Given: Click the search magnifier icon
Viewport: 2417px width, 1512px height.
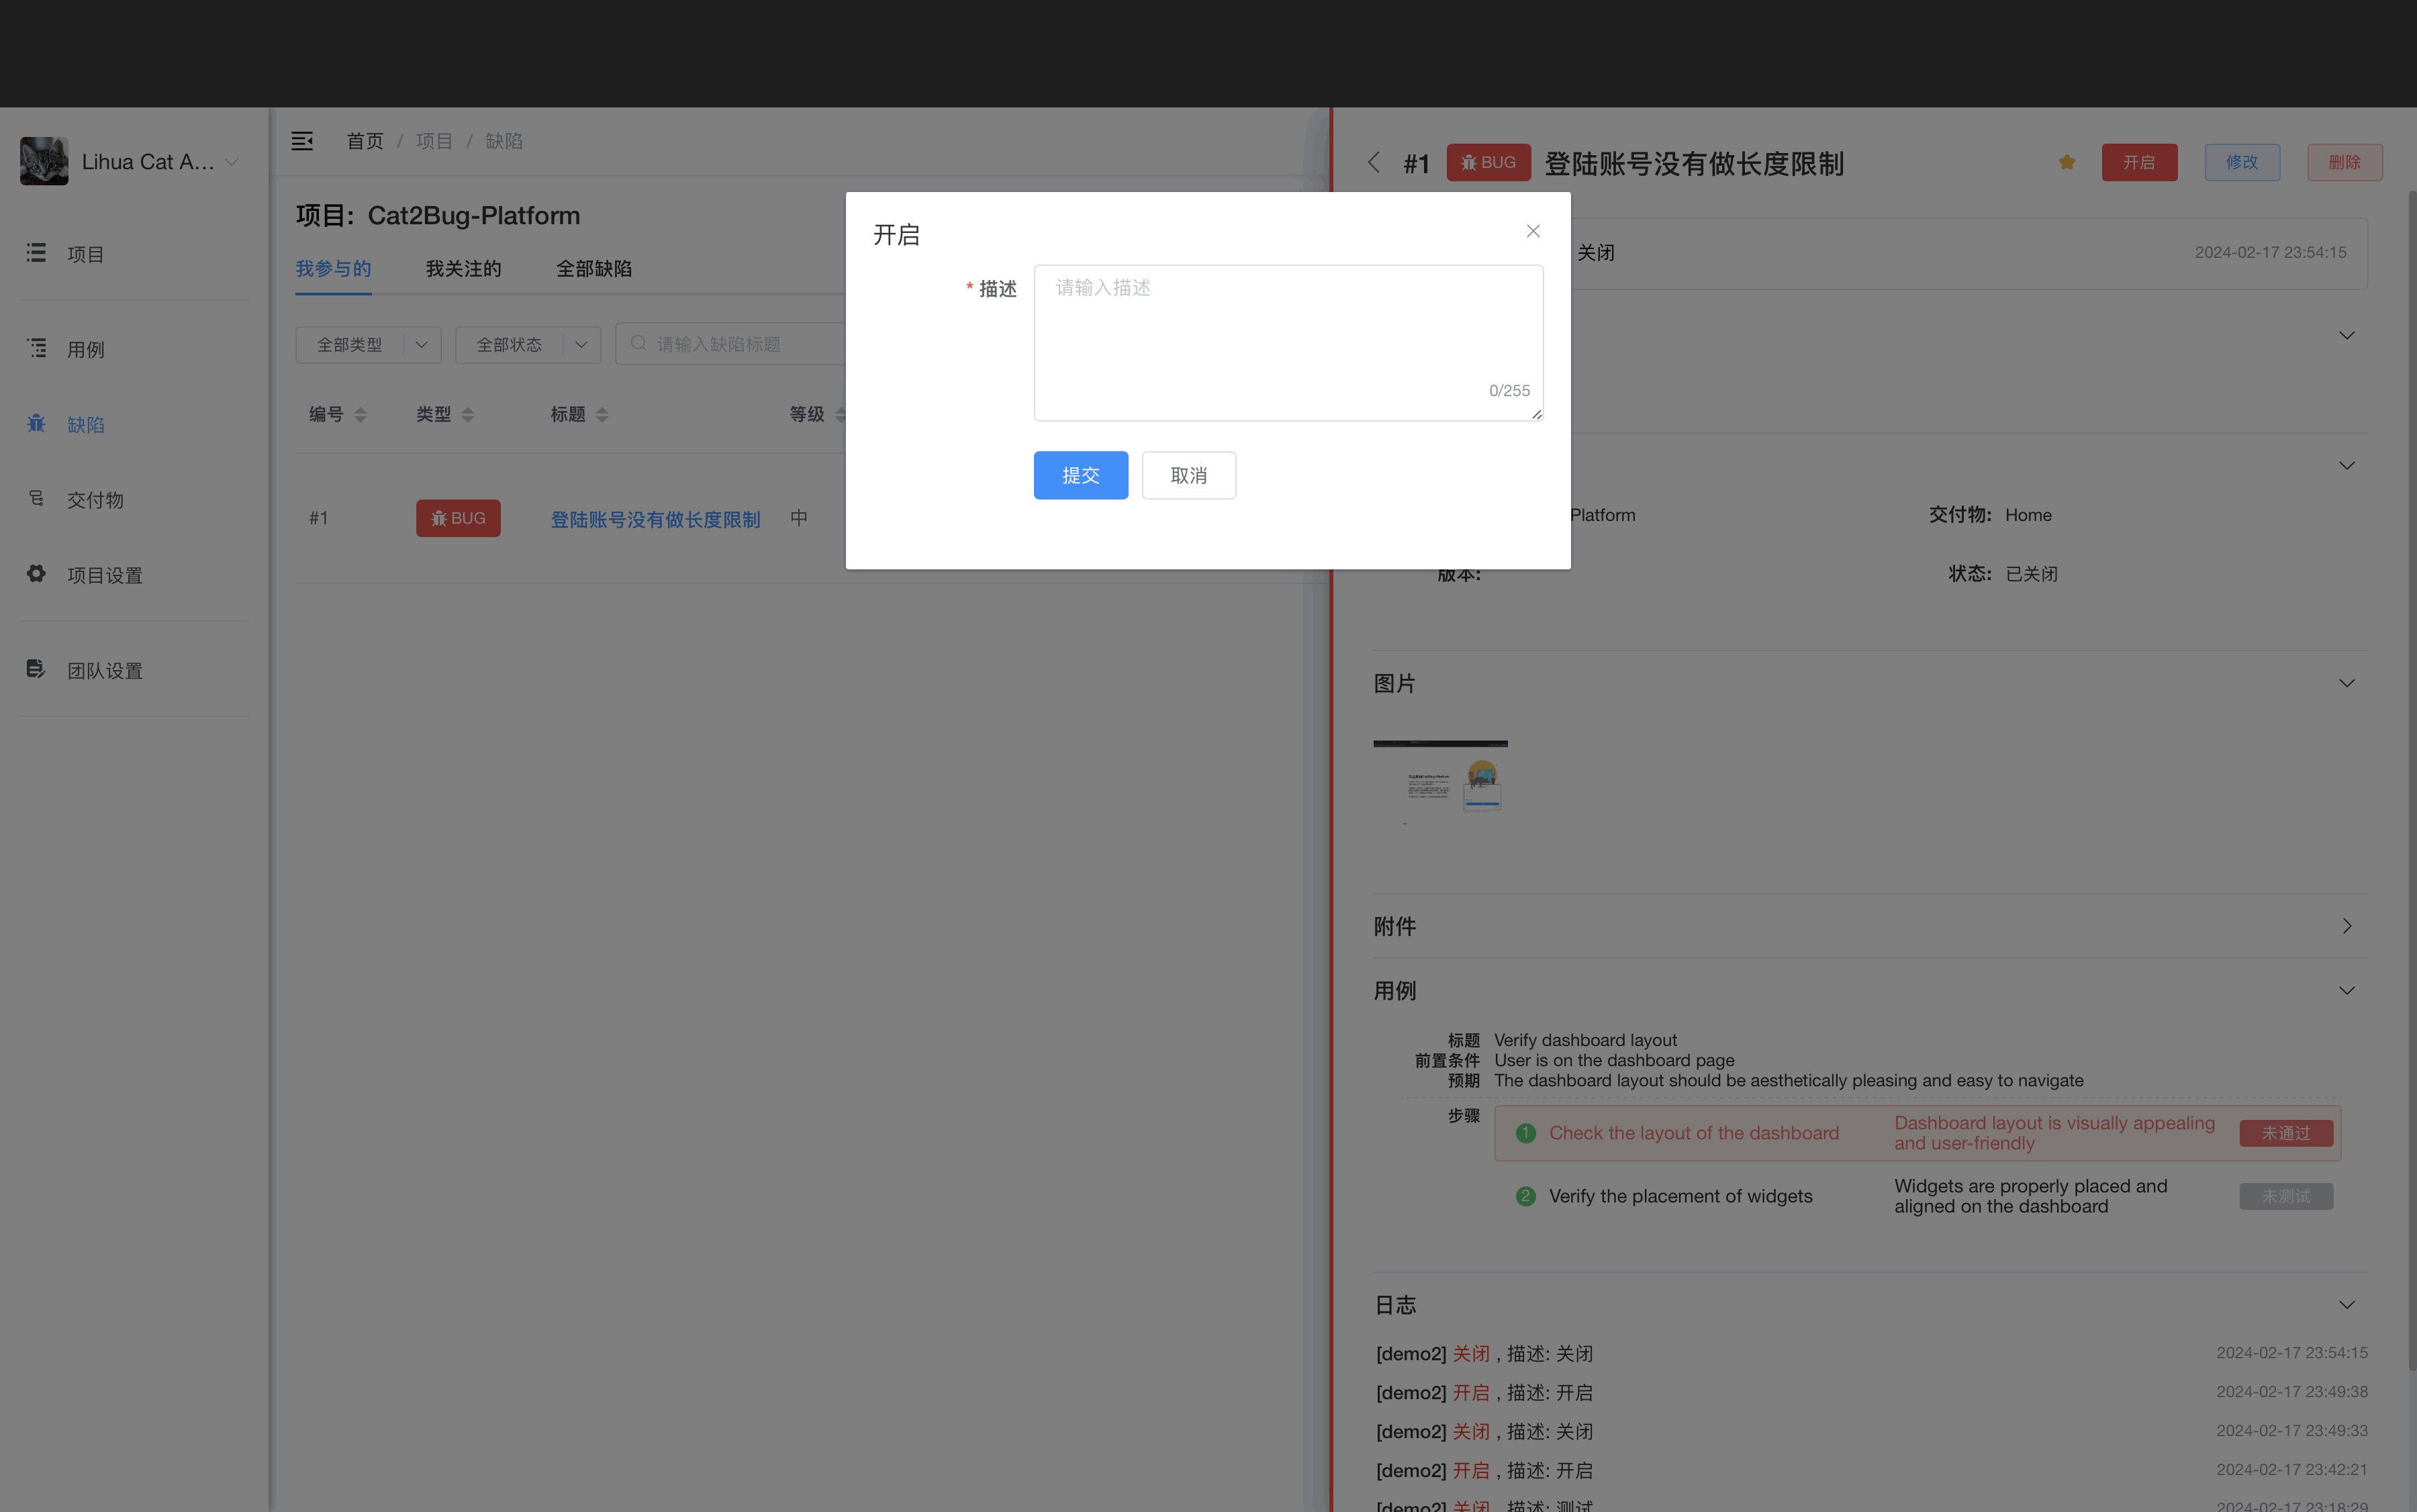Looking at the screenshot, I should click(638, 344).
